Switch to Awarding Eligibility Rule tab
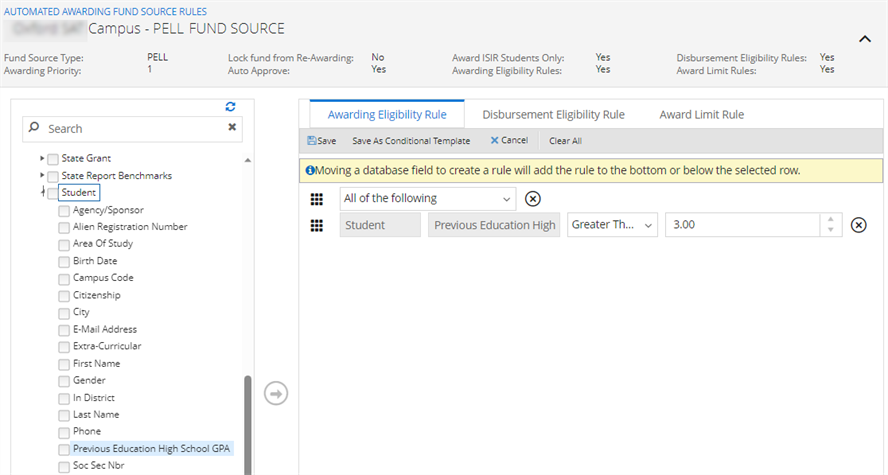The height and width of the screenshot is (475, 888). point(387,114)
